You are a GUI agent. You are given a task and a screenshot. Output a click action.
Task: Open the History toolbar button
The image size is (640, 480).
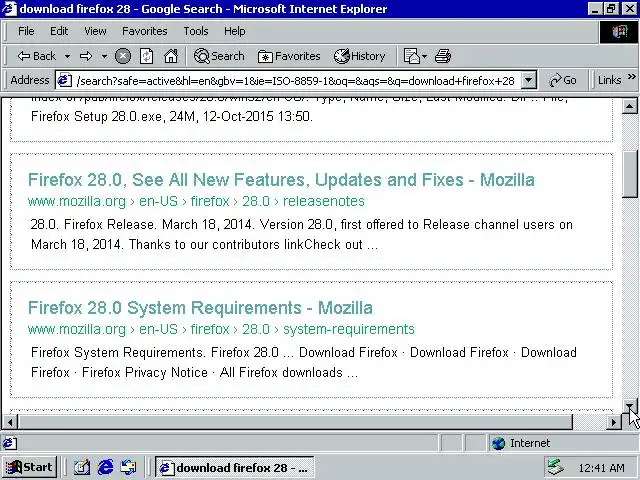(x=360, y=56)
